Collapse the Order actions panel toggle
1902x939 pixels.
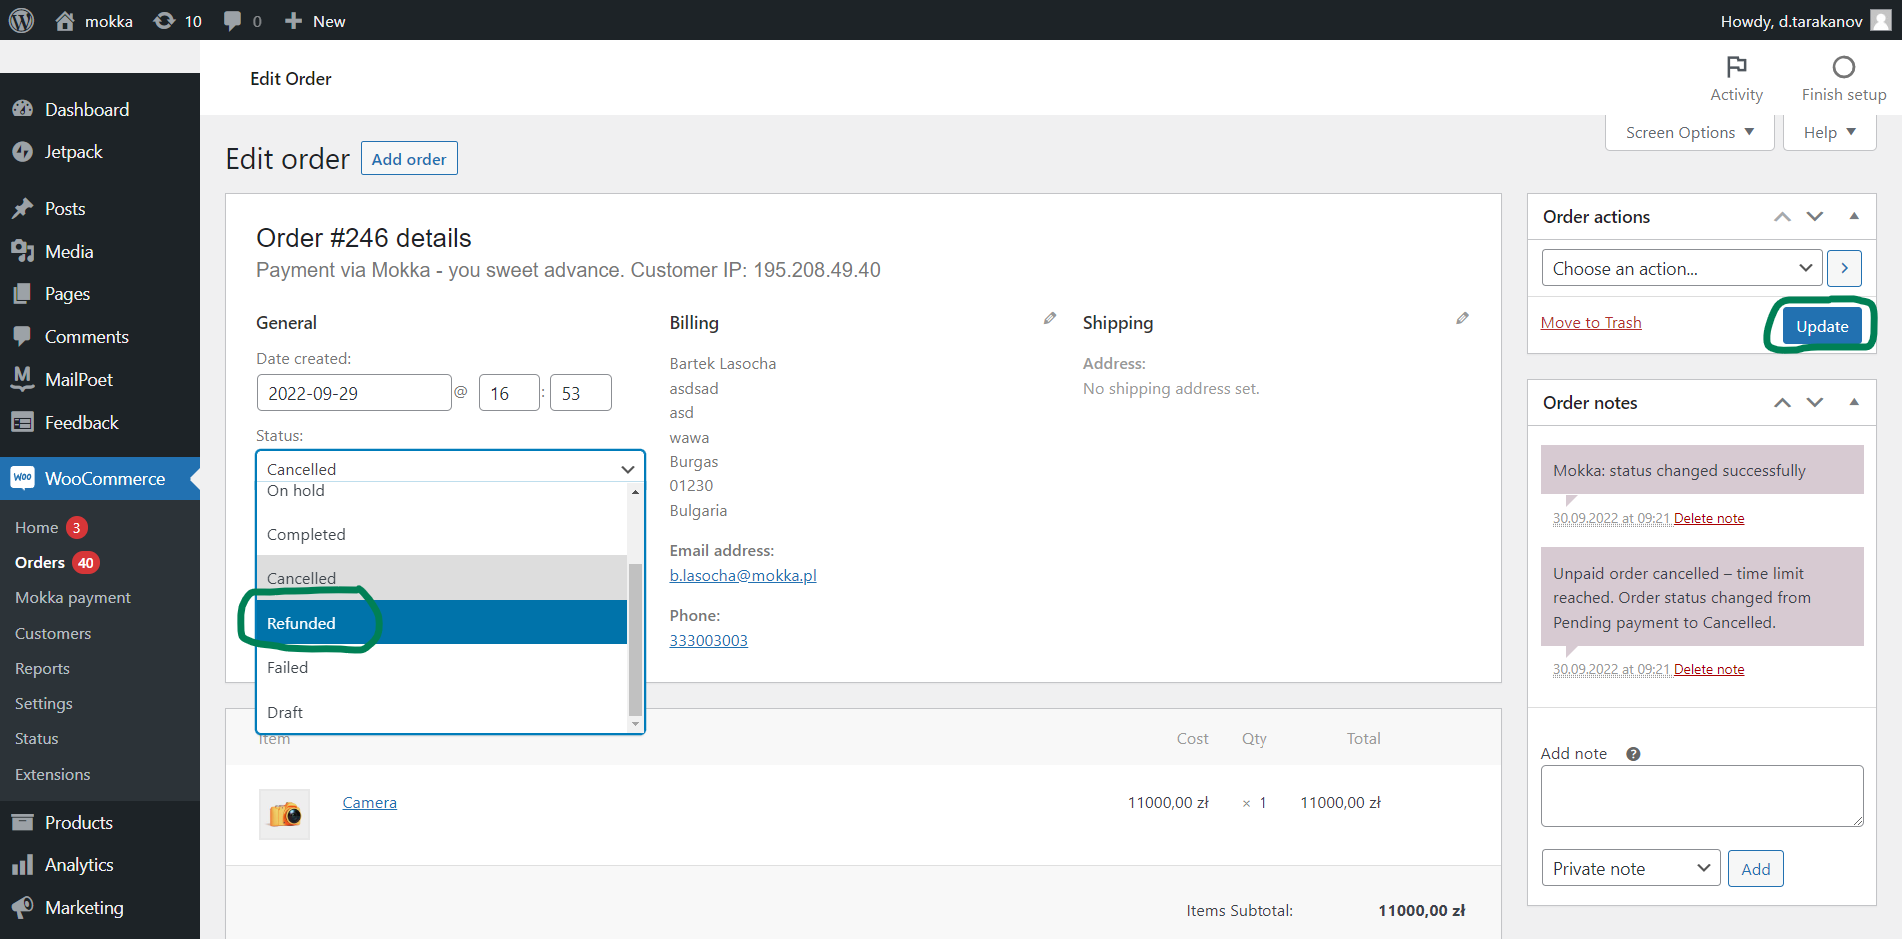click(1854, 216)
